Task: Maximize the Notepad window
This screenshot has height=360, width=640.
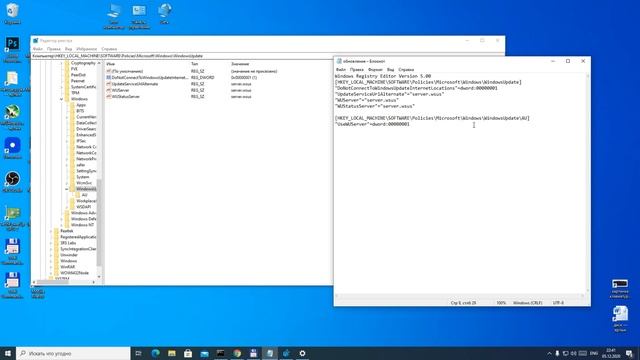Action: [x=568, y=61]
